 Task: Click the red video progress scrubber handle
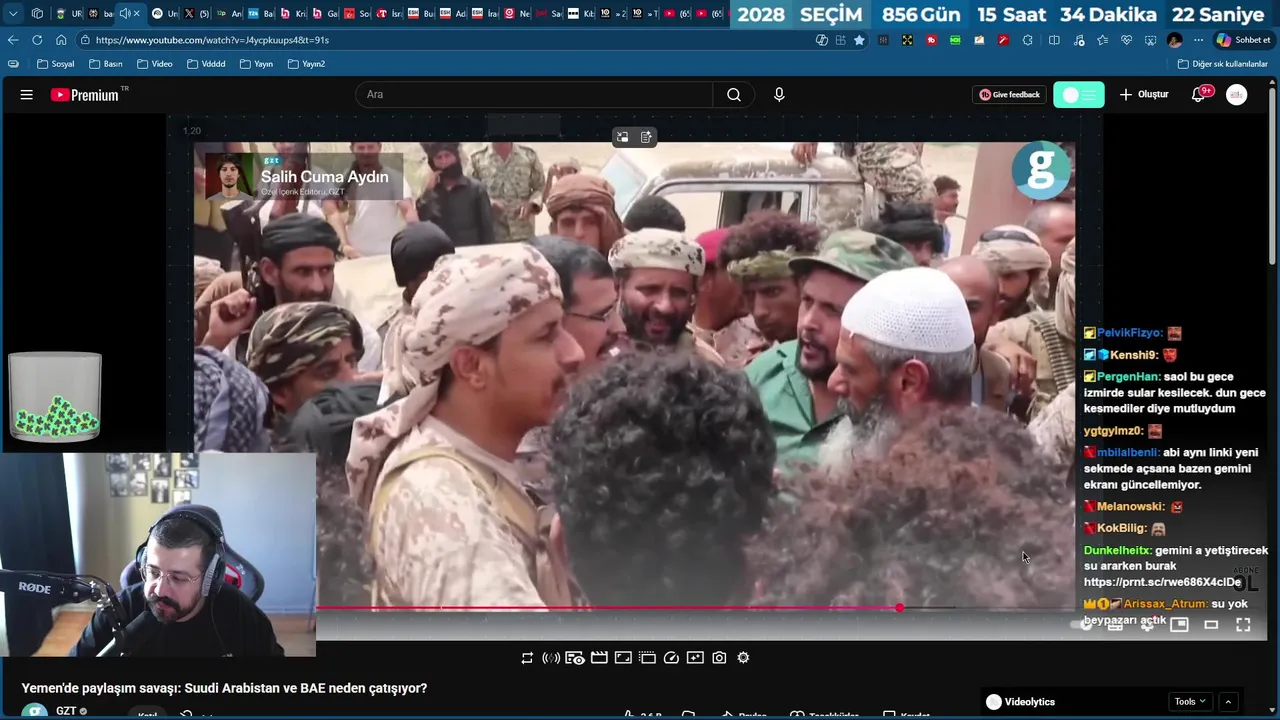click(900, 608)
